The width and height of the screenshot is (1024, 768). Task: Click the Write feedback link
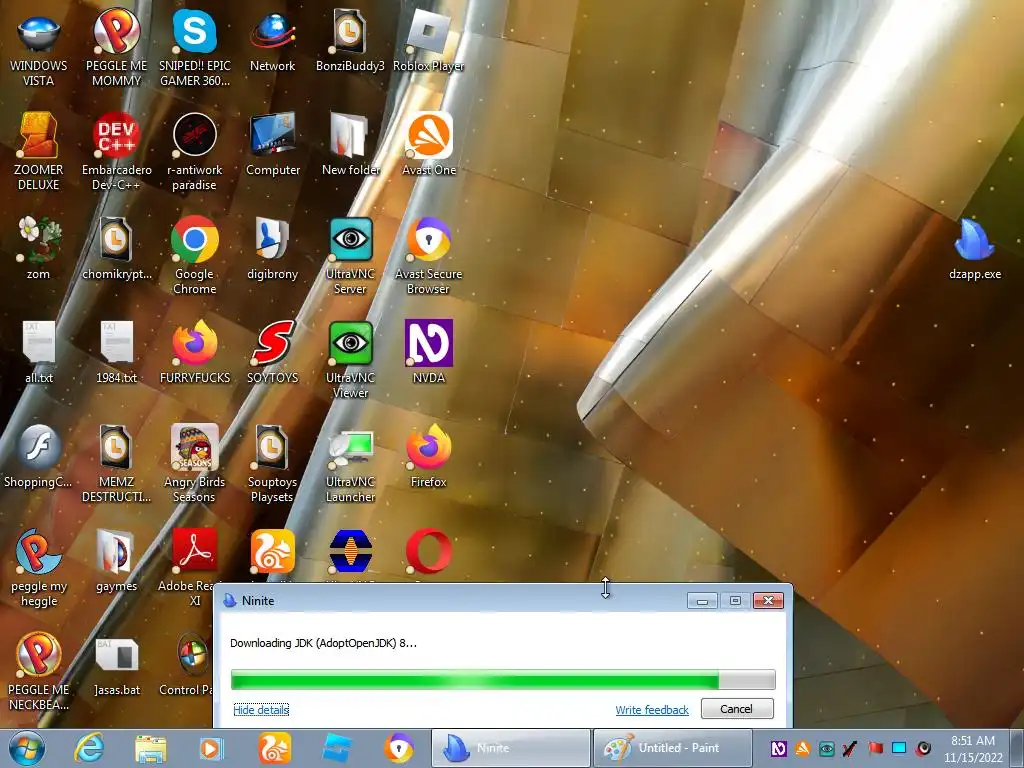[652, 709]
